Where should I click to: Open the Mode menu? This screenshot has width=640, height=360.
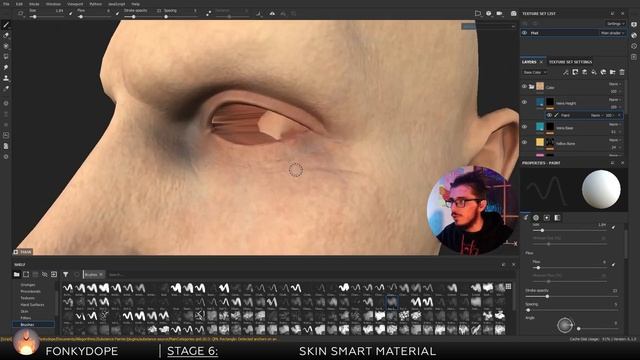34,4
